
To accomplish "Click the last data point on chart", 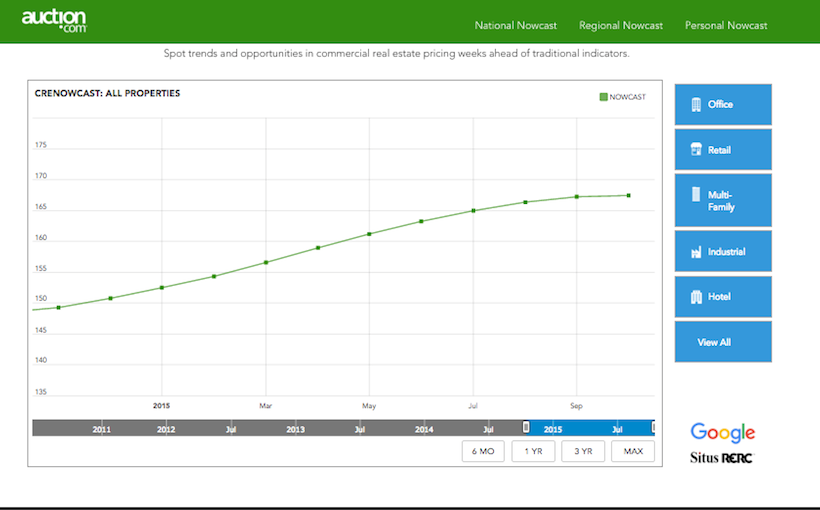I will 629,196.
